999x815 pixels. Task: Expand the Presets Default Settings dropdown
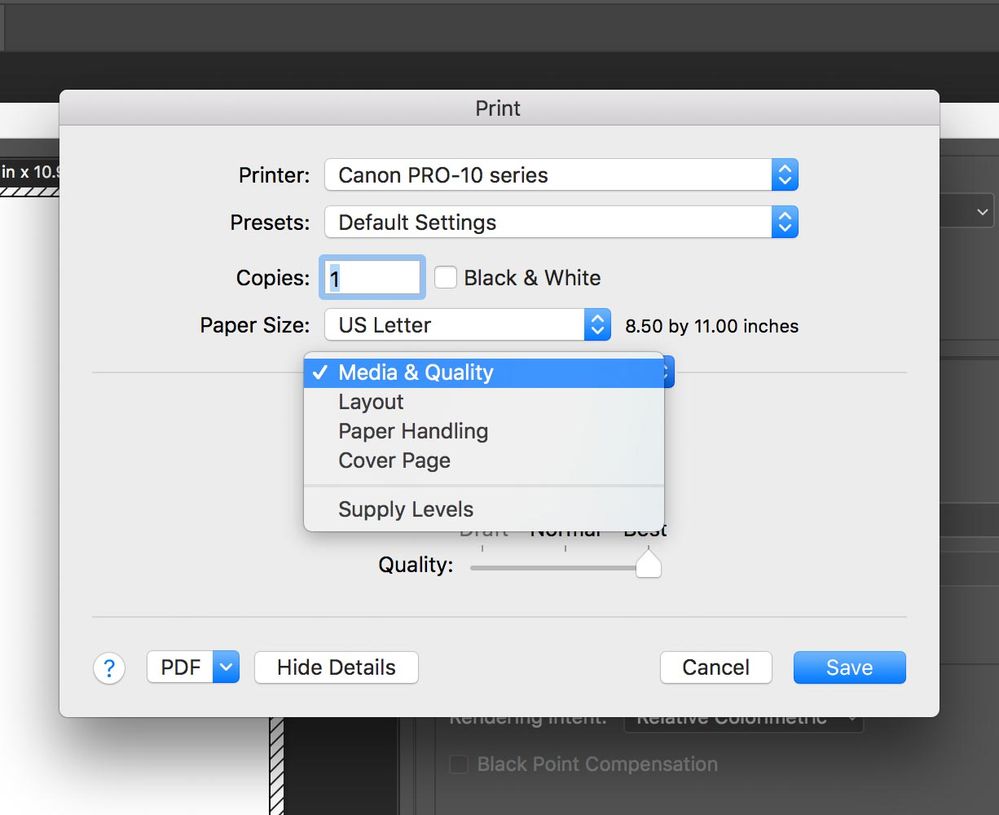[x=560, y=222]
